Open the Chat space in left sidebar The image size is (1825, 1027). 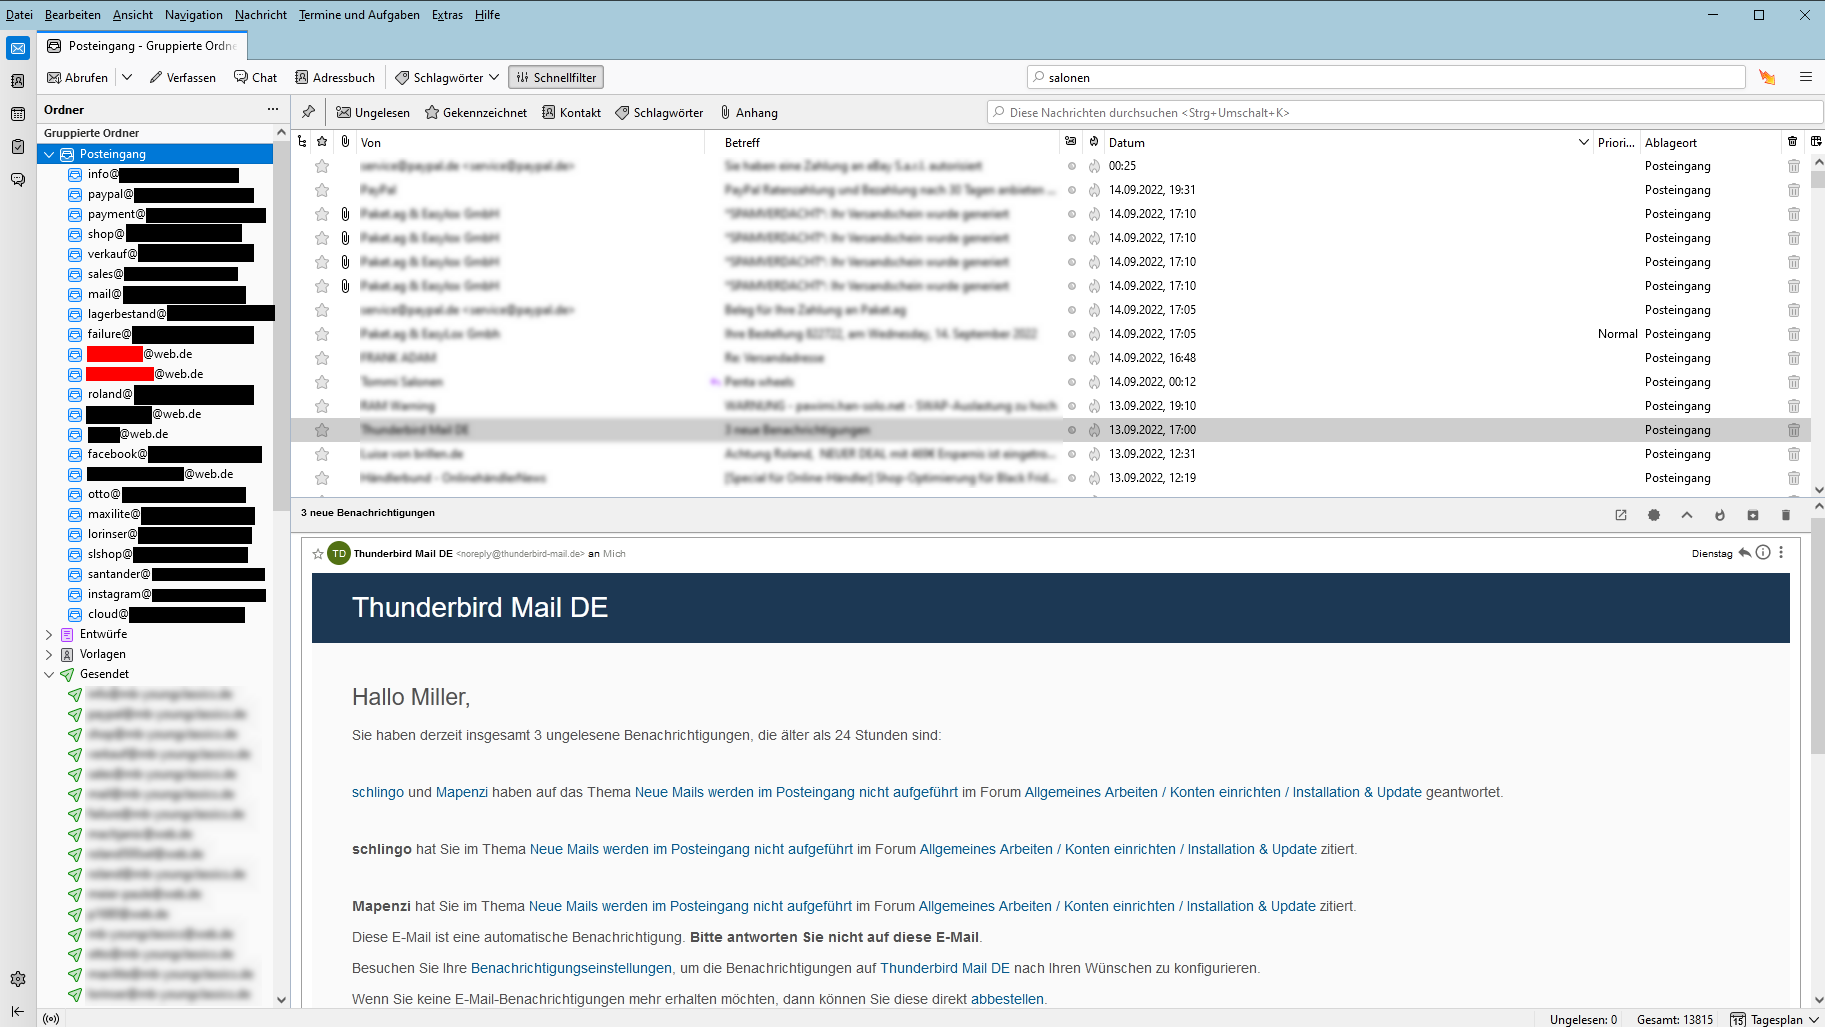(x=18, y=180)
